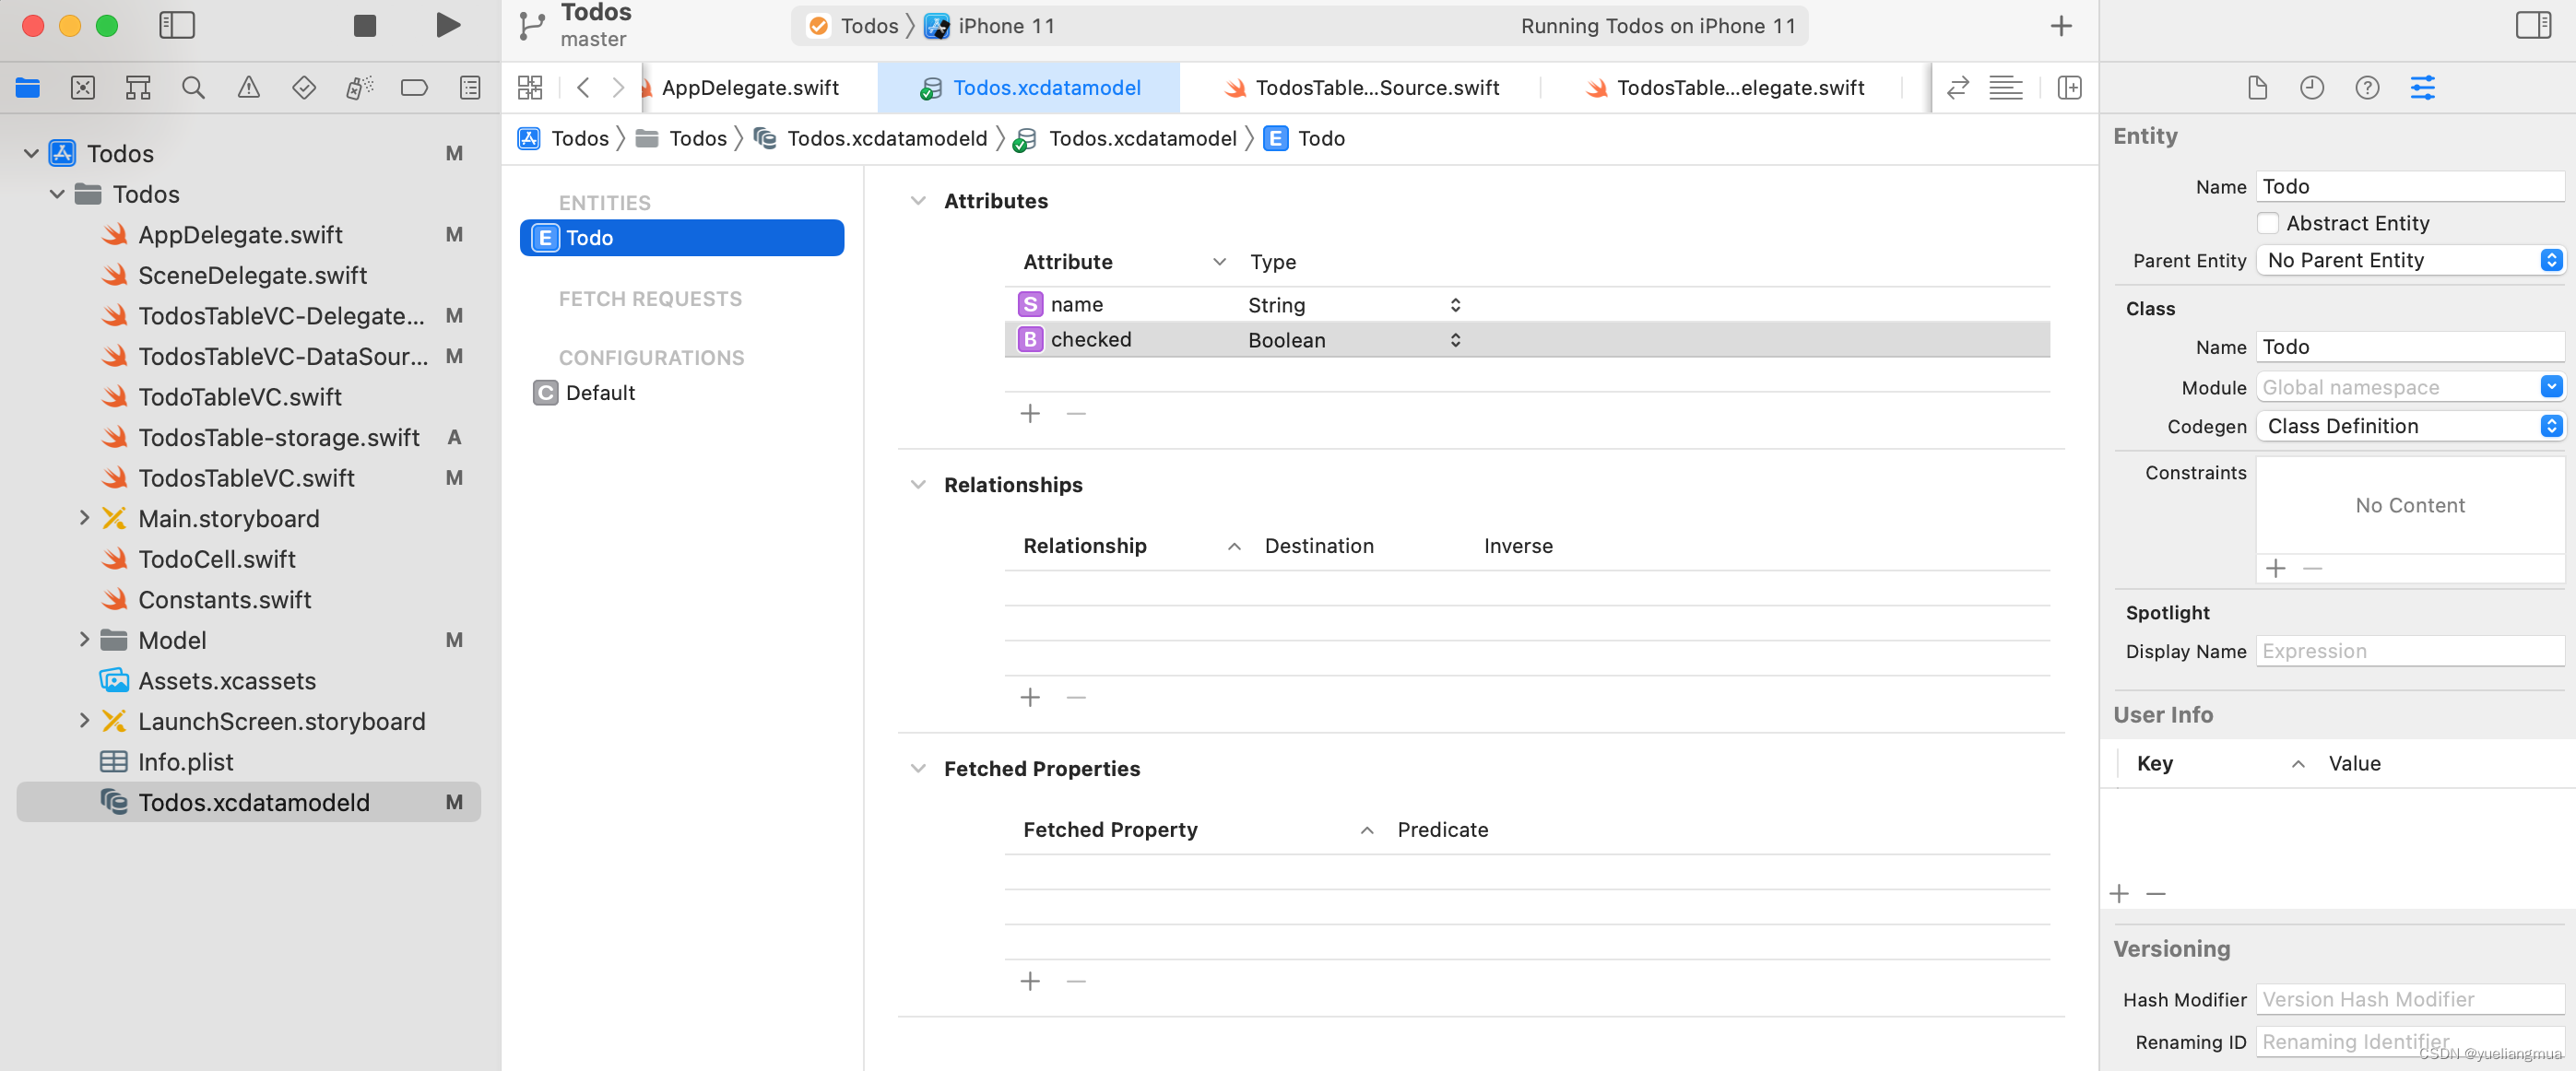The height and width of the screenshot is (1071, 2576).
Task: Click the Display Name expression field
Action: 2410,651
